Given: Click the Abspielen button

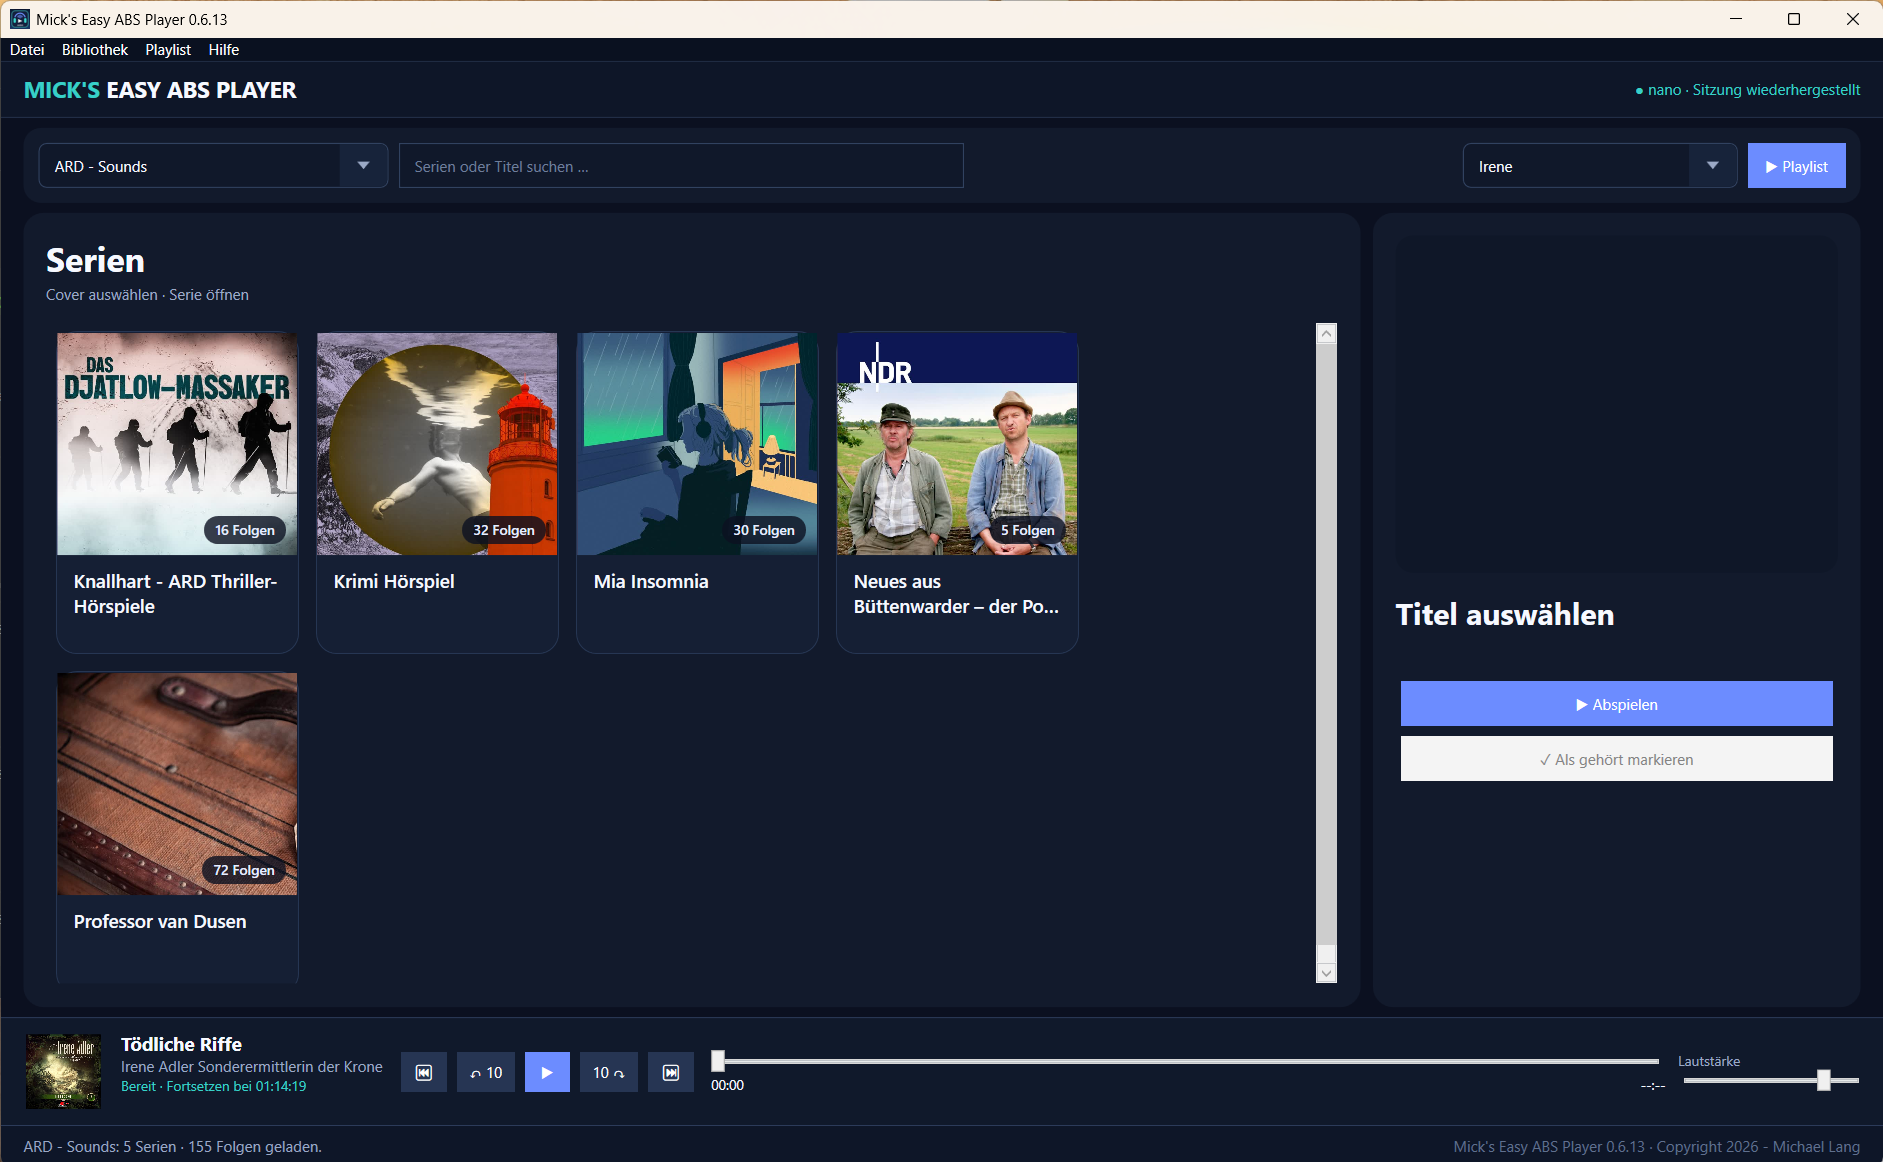Looking at the screenshot, I should coord(1617,704).
